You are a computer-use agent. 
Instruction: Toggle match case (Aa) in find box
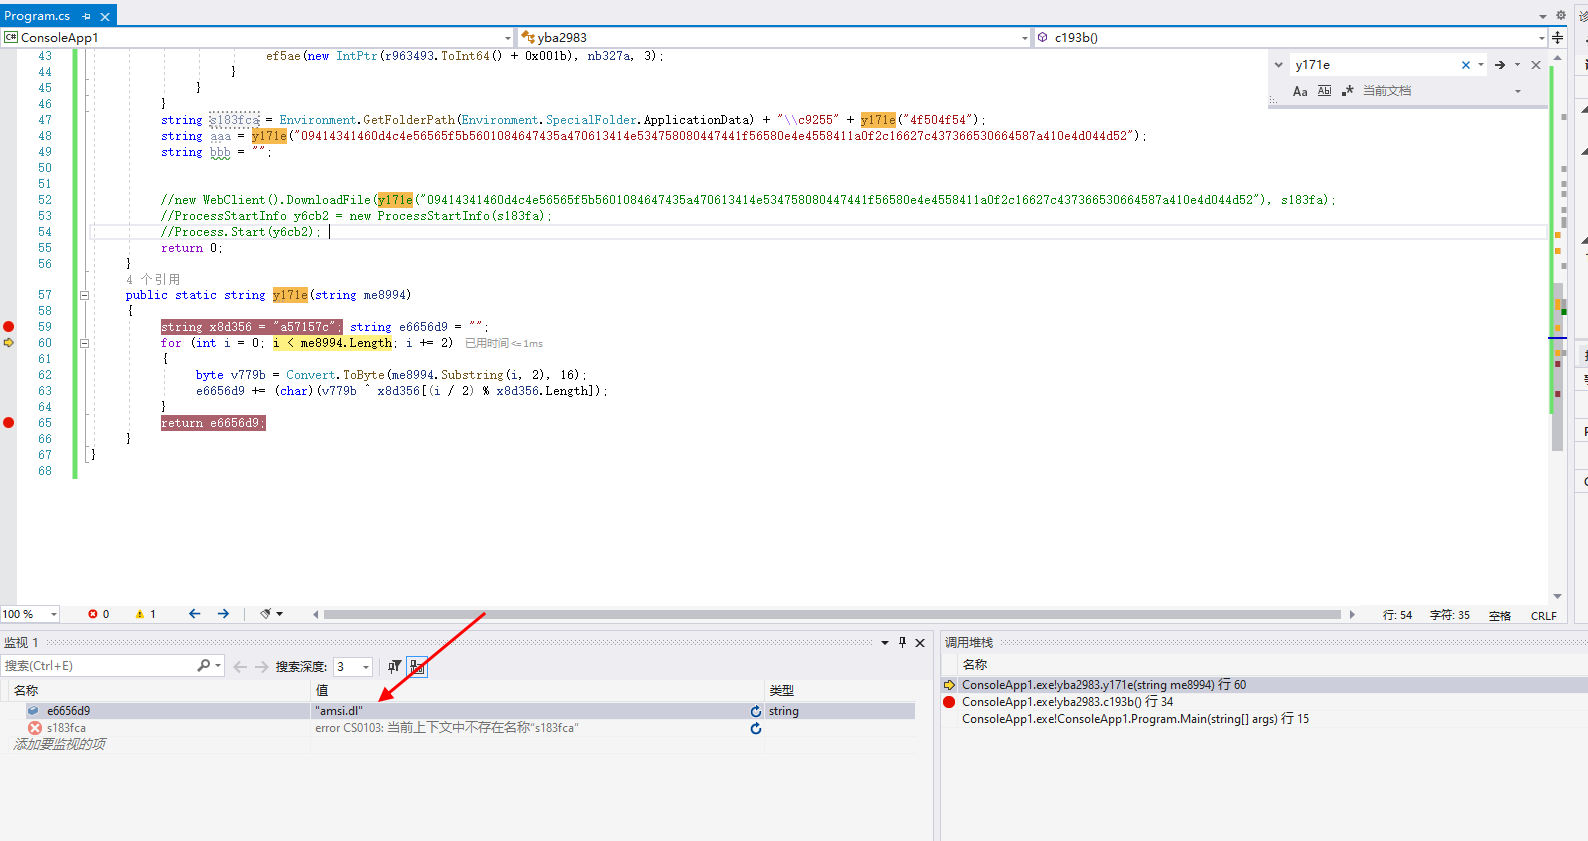click(x=1300, y=91)
